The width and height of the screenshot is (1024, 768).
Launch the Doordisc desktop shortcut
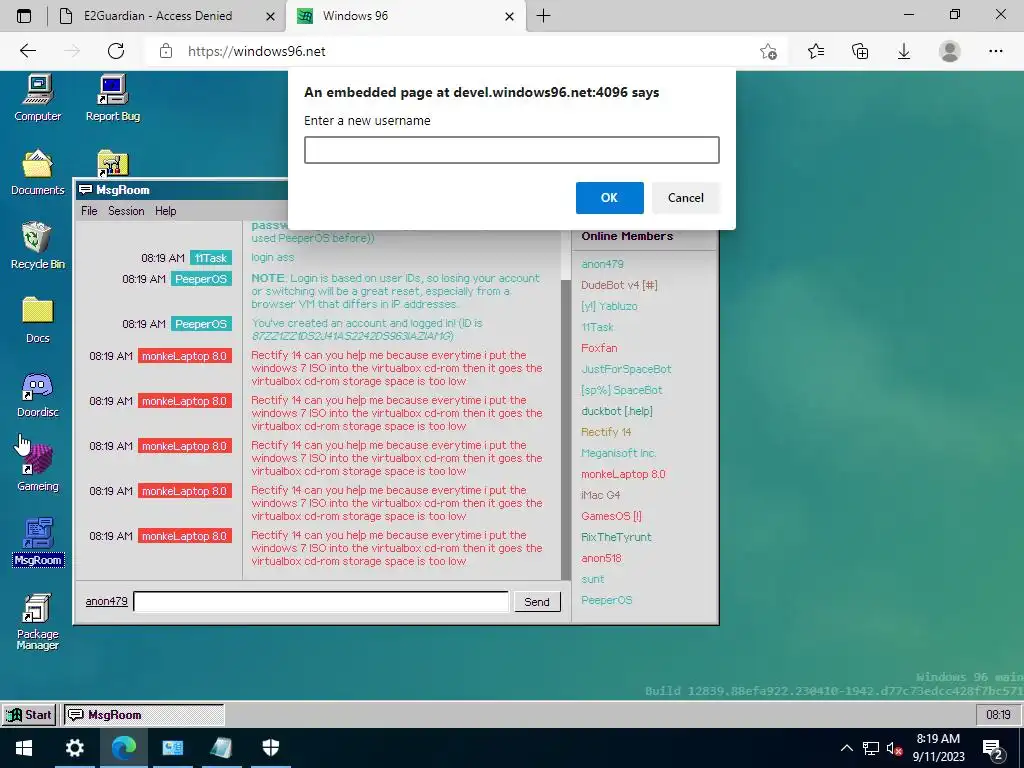pyautogui.click(x=37, y=394)
